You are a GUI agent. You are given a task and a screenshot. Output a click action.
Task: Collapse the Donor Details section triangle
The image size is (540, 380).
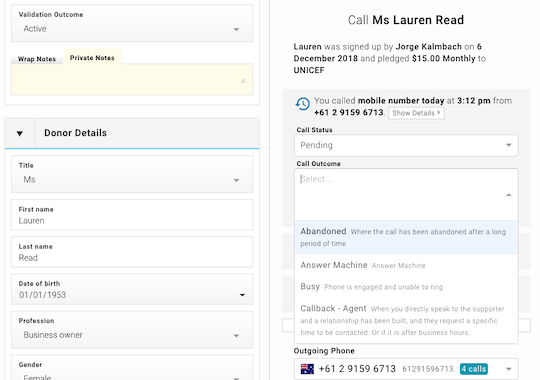coord(20,133)
